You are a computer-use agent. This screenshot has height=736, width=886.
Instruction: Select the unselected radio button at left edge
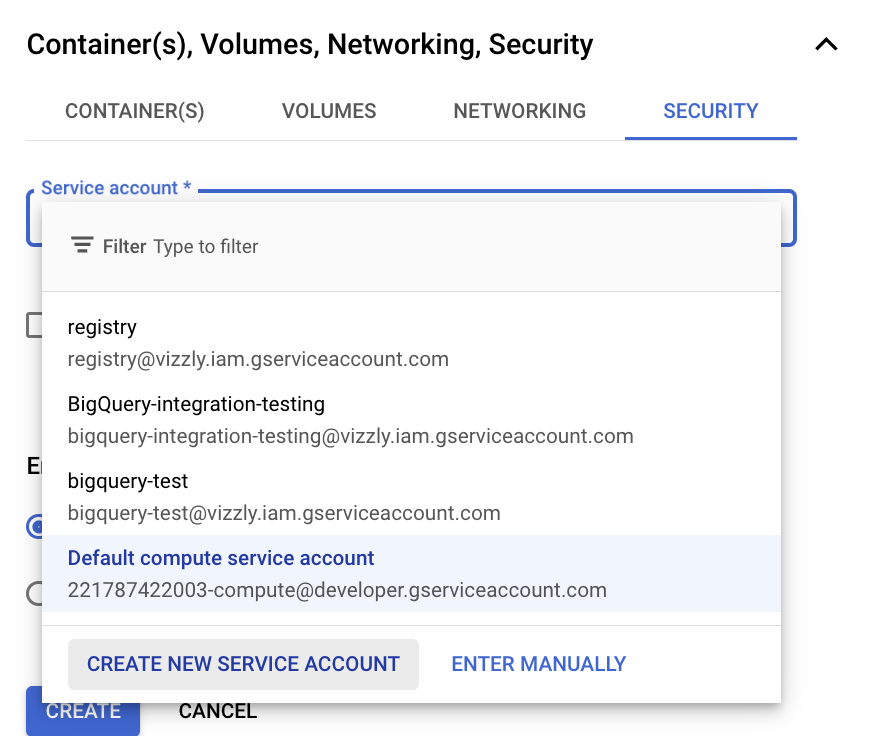34,593
